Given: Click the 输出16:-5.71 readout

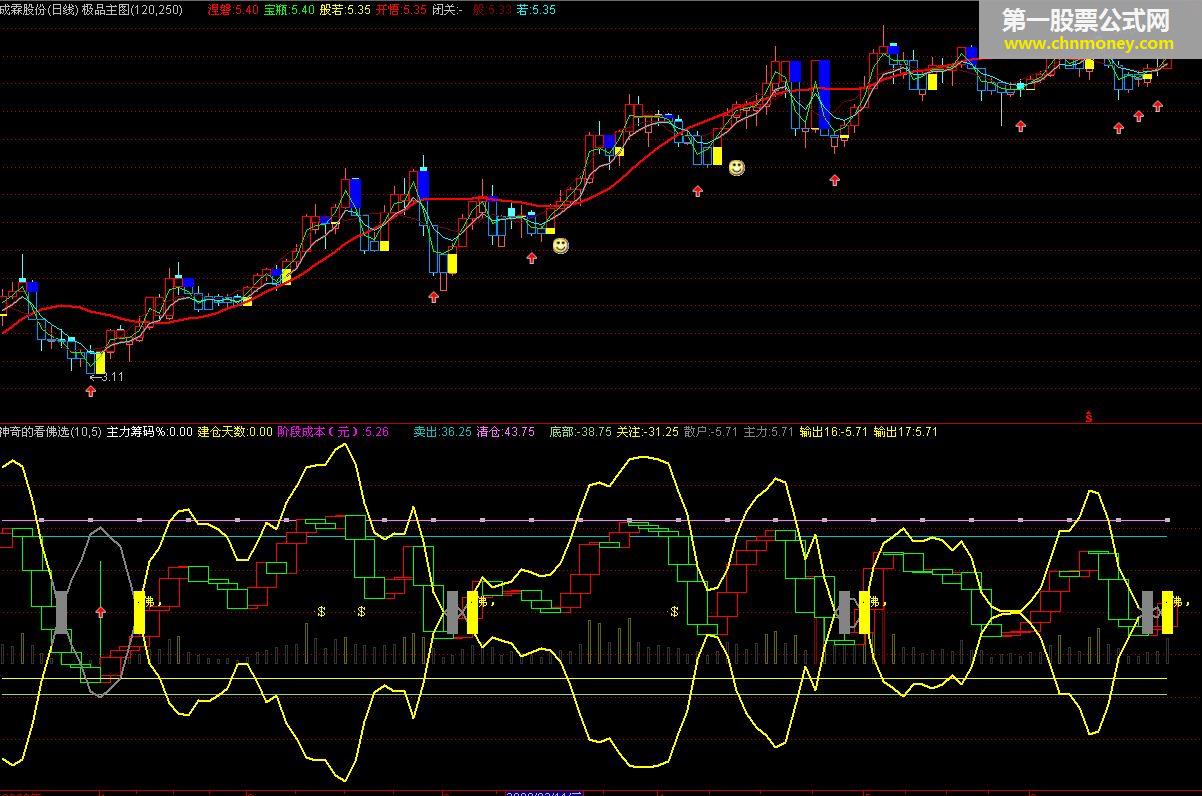Looking at the screenshot, I should tap(832, 432).
